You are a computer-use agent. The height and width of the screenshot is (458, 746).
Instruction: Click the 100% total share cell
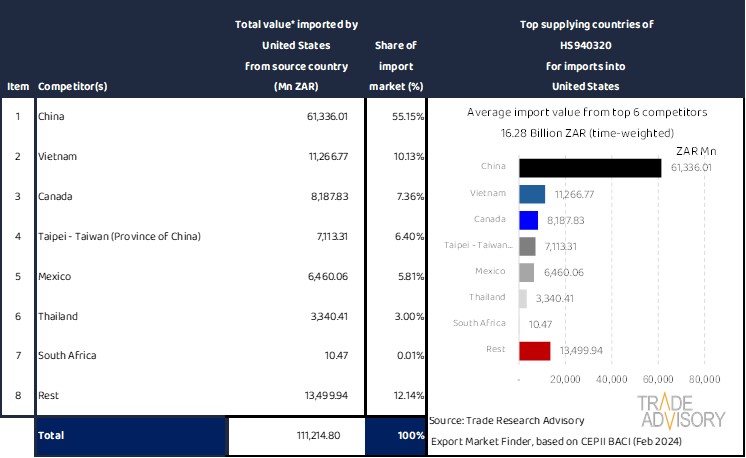tap(396, 437)
